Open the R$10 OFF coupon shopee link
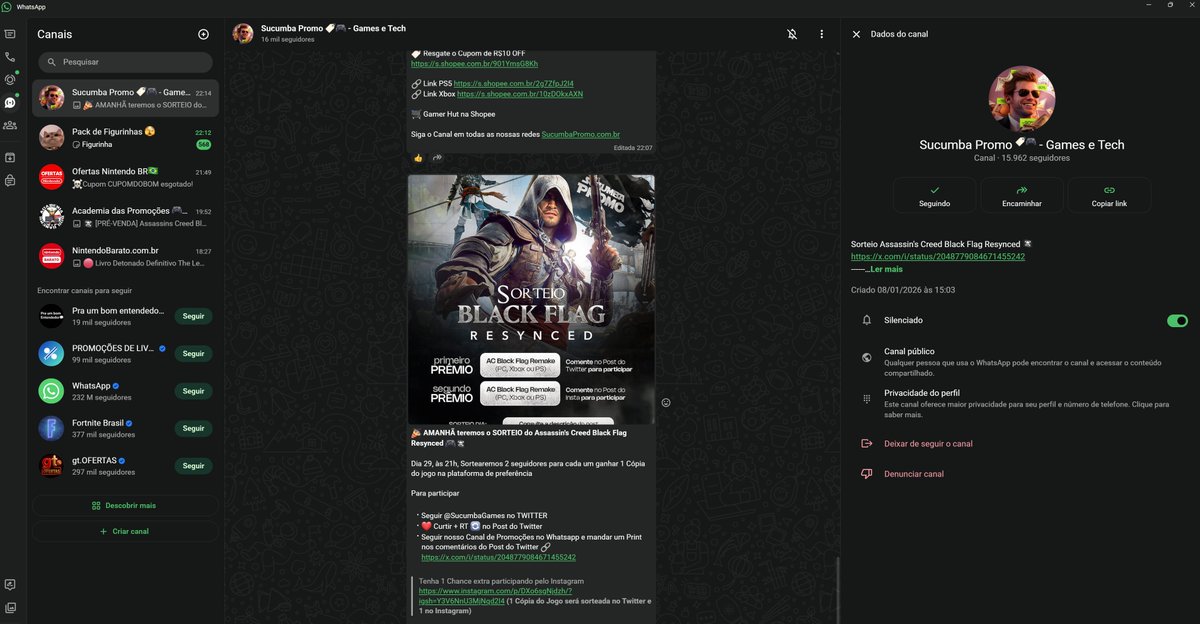 coord(475,64)
